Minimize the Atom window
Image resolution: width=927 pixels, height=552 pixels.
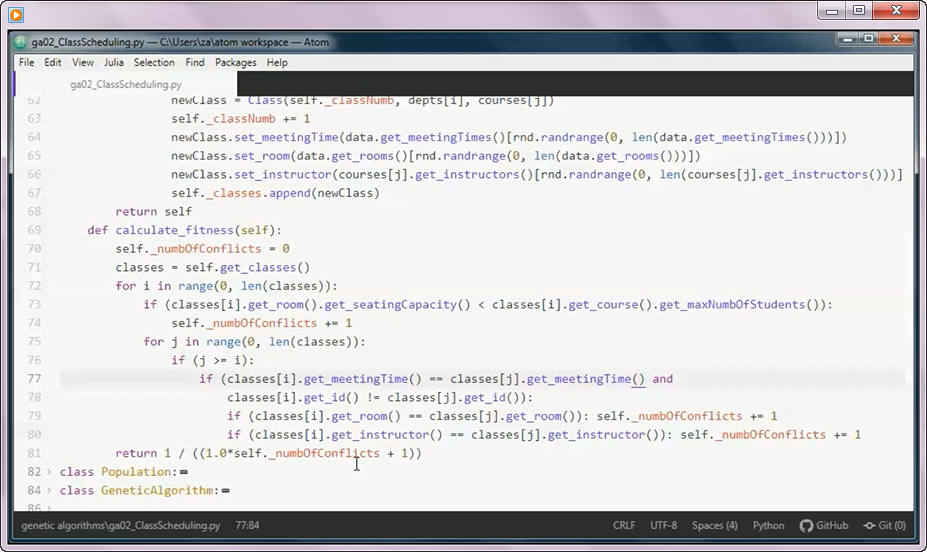pos(847,39)
